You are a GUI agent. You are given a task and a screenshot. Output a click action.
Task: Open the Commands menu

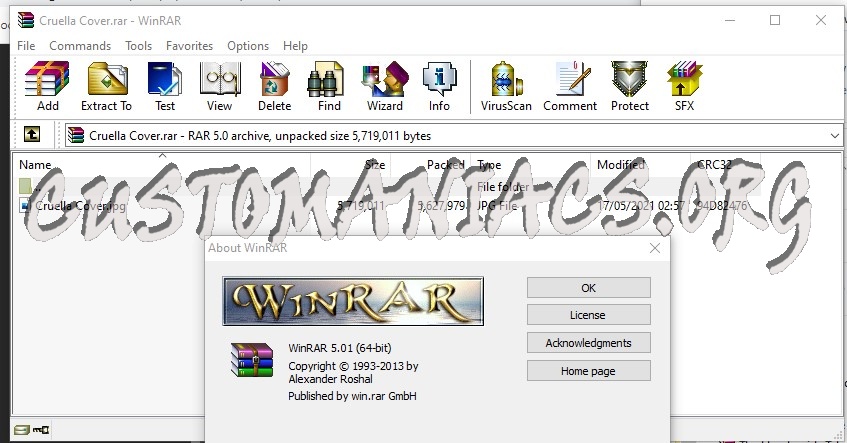80,46
